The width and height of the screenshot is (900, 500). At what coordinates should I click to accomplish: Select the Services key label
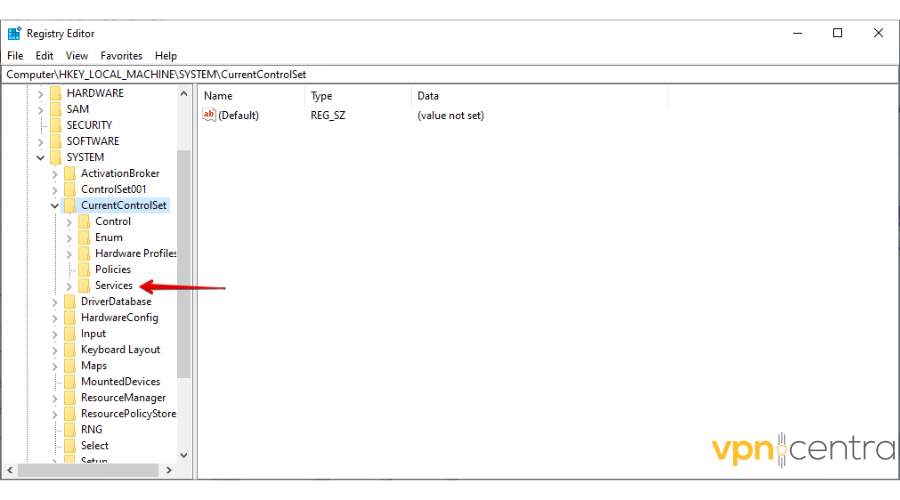(114, 285)
